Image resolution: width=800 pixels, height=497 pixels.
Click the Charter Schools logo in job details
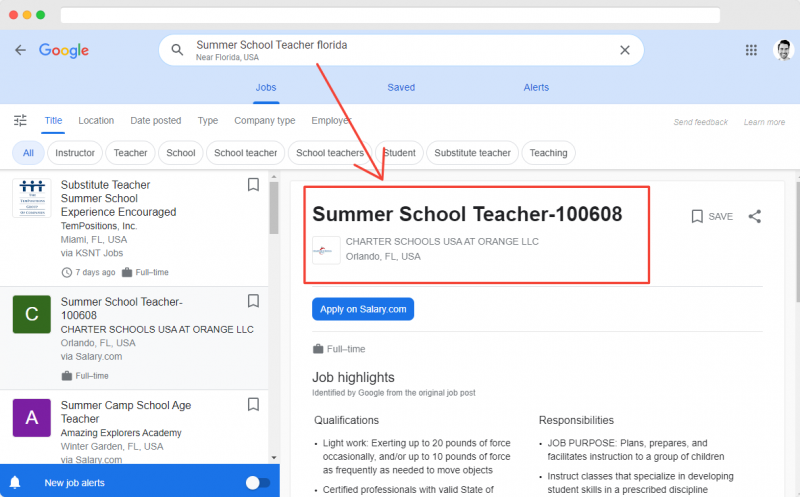click(x=326, y=250)
